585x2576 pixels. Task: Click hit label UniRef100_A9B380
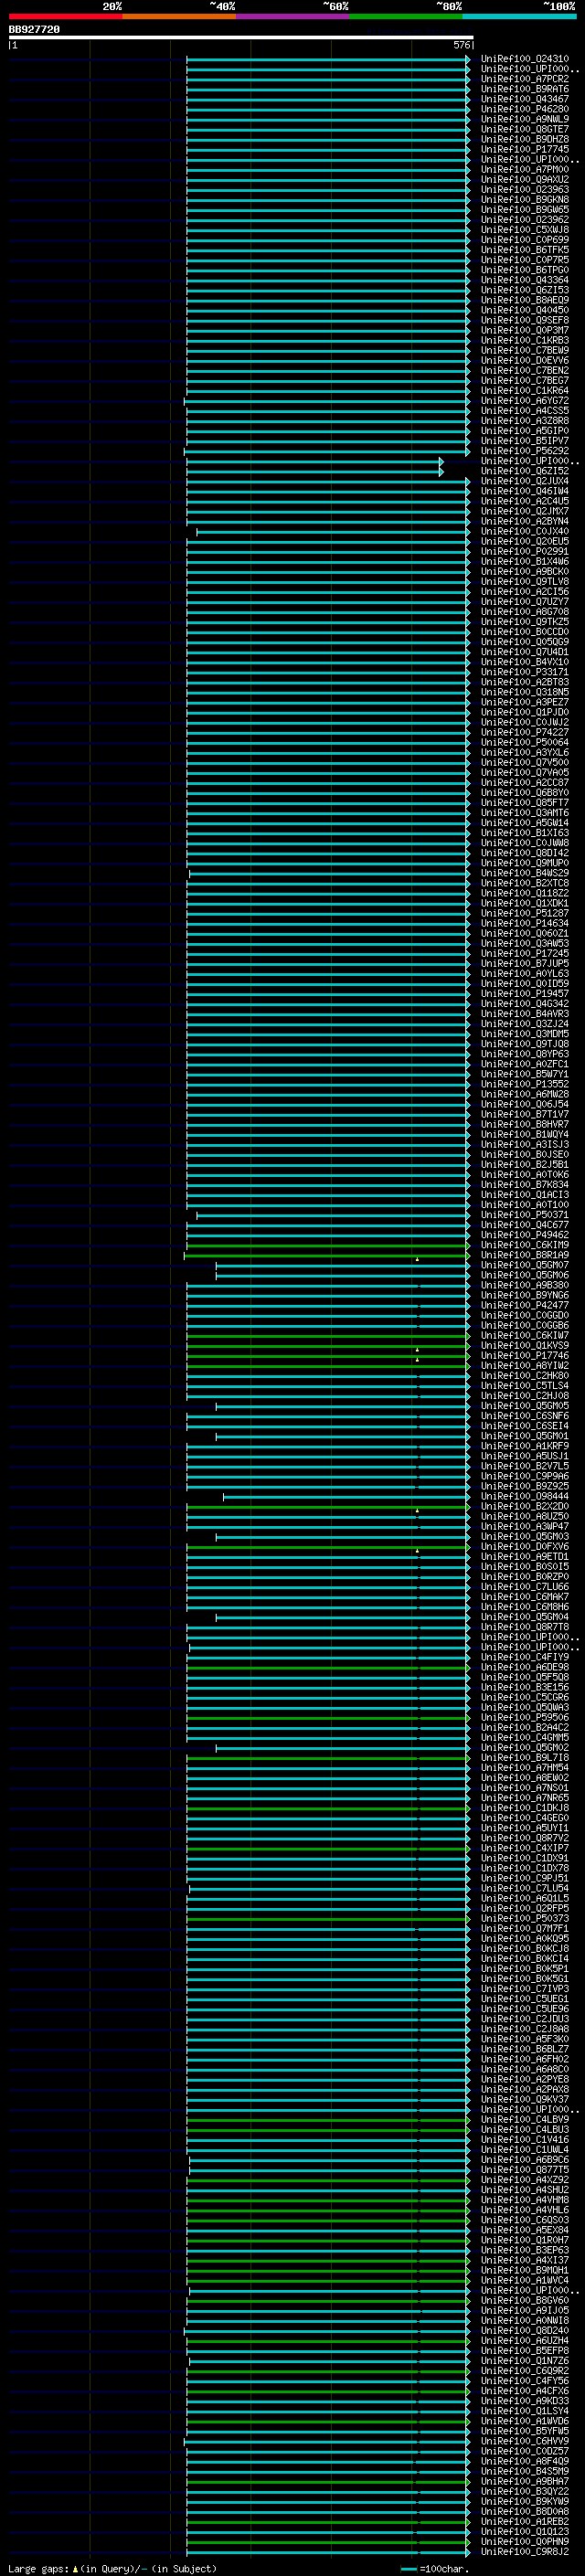[x=525, y=1285]
